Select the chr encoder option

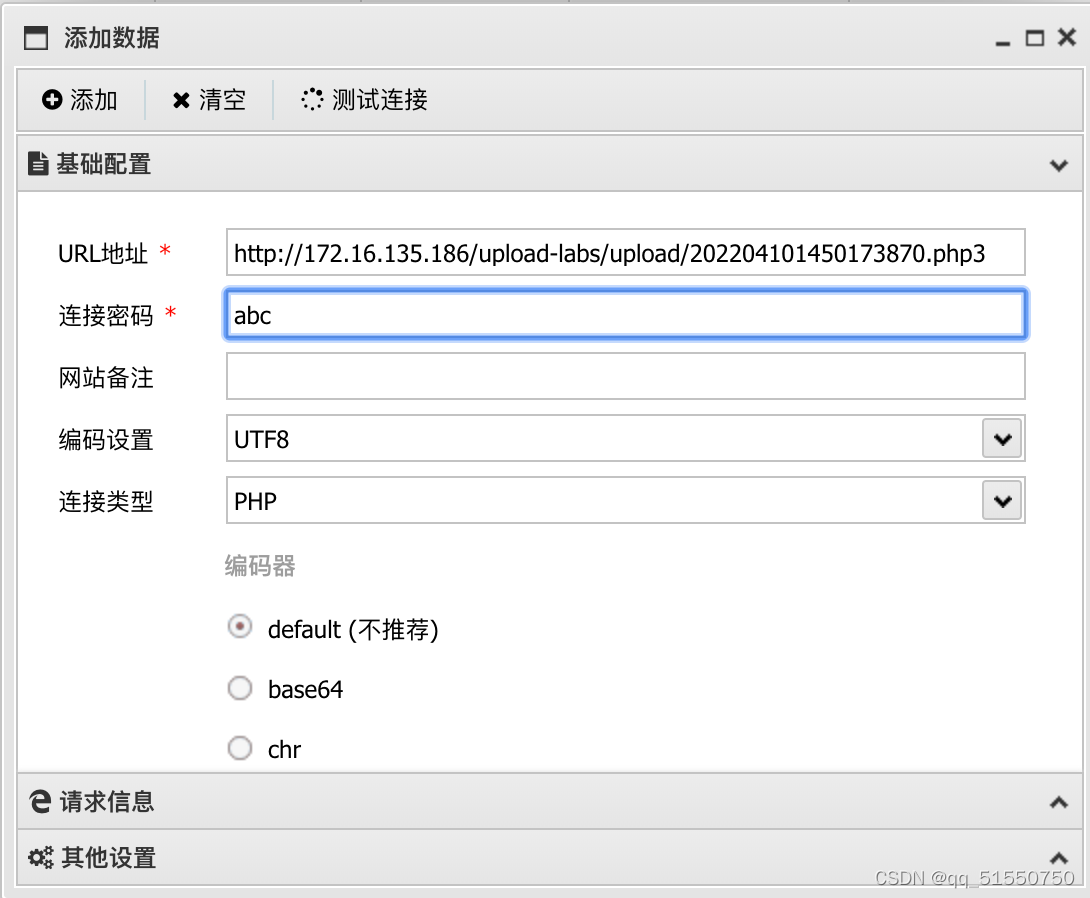point(239,747)
